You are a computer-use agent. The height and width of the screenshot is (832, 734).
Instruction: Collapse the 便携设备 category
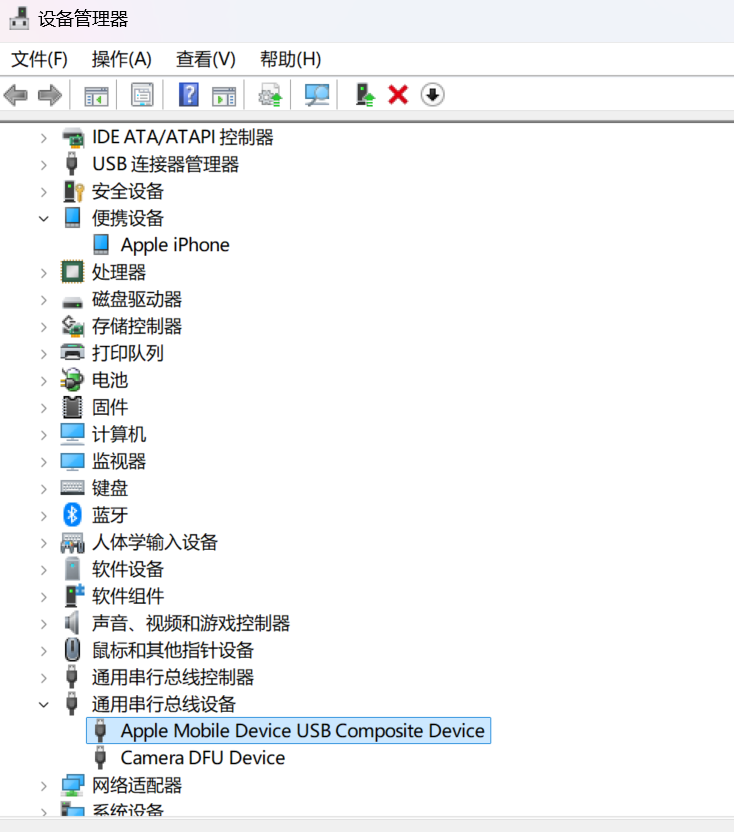click(x=44, y=218)
